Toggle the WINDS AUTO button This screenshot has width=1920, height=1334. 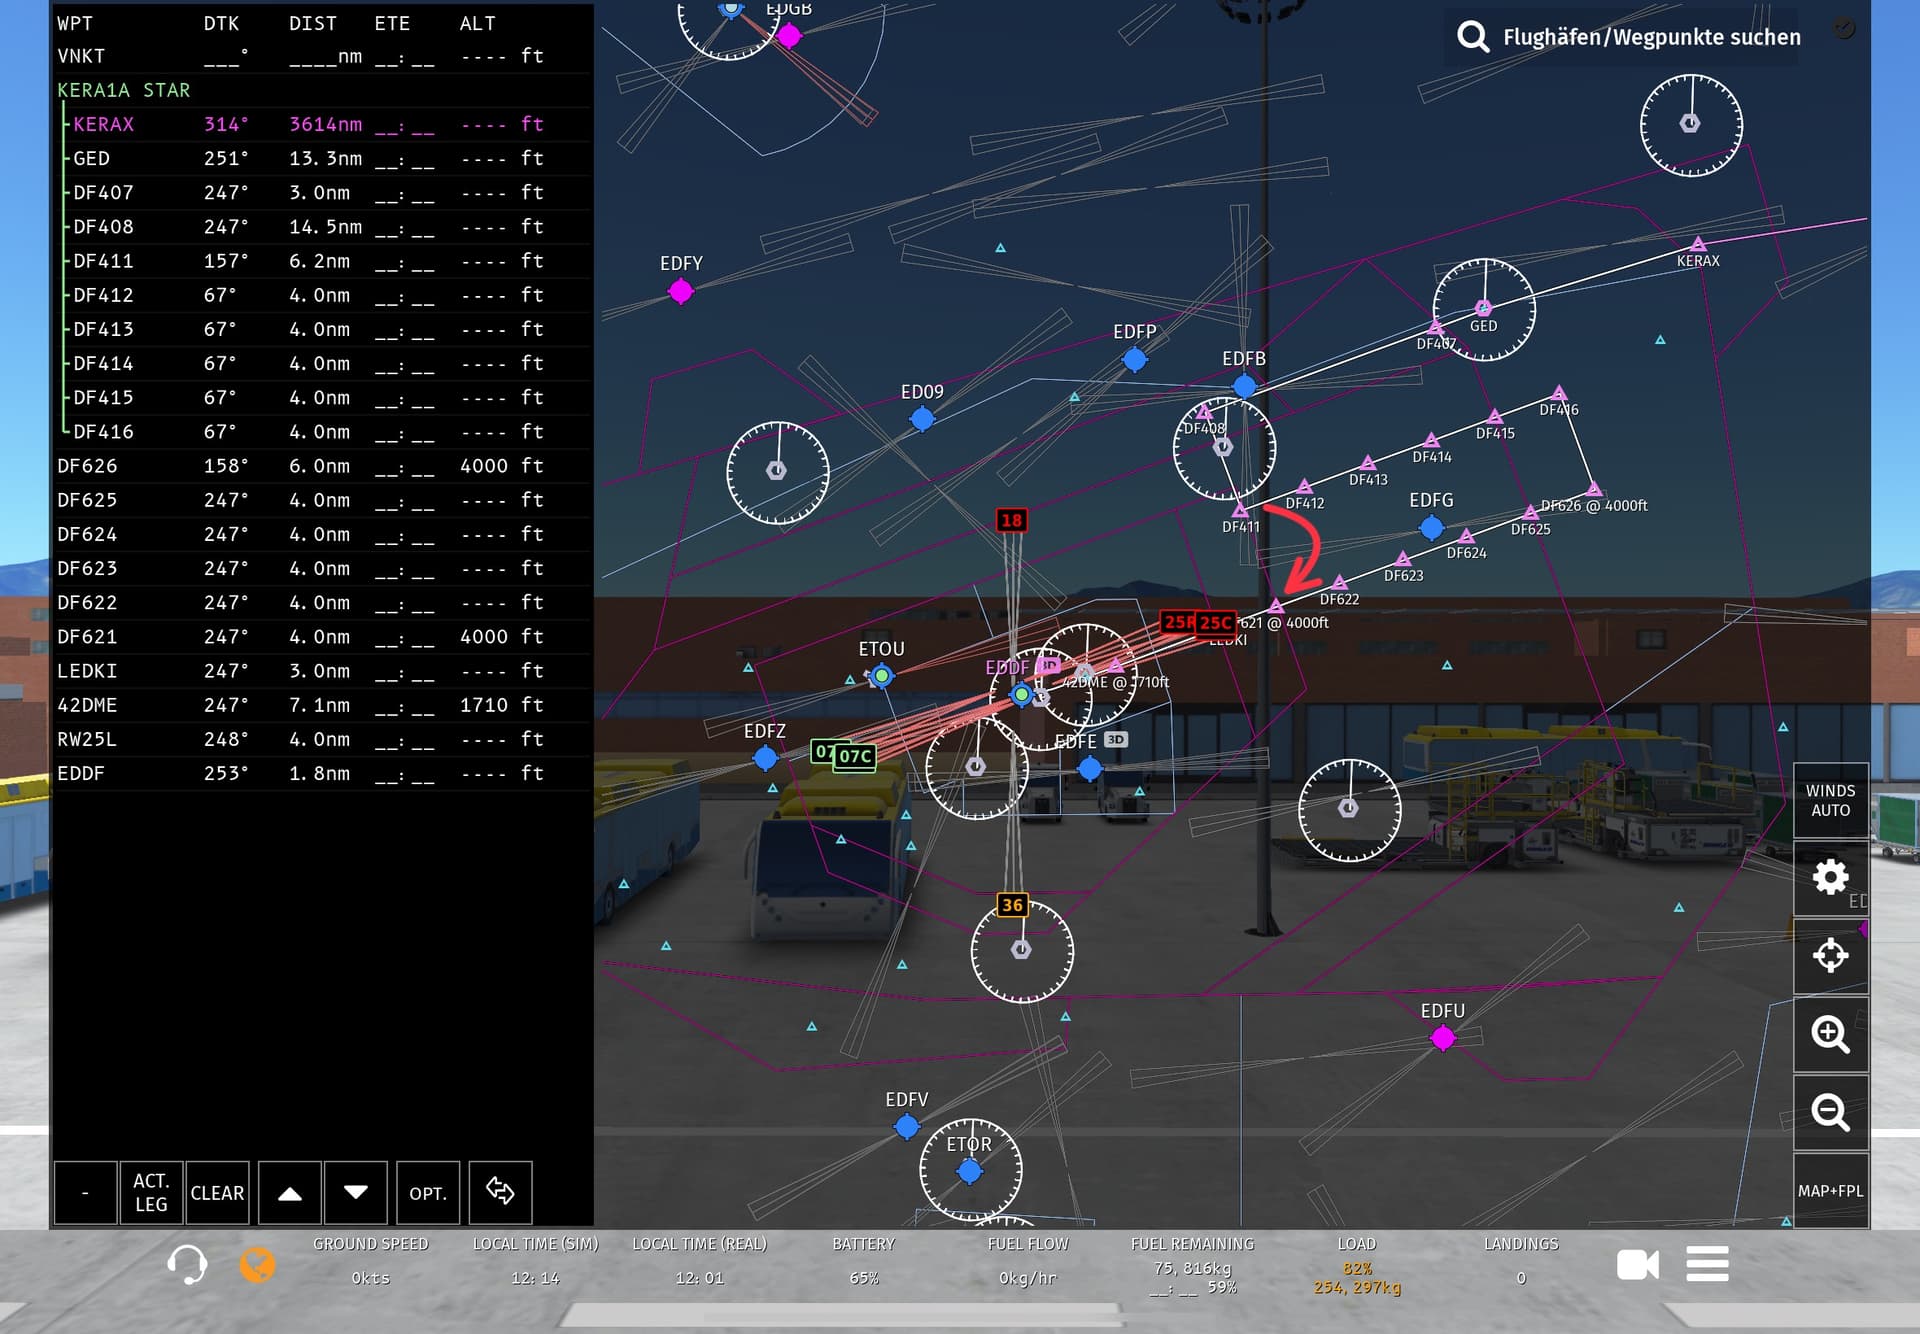point(1830,801)
